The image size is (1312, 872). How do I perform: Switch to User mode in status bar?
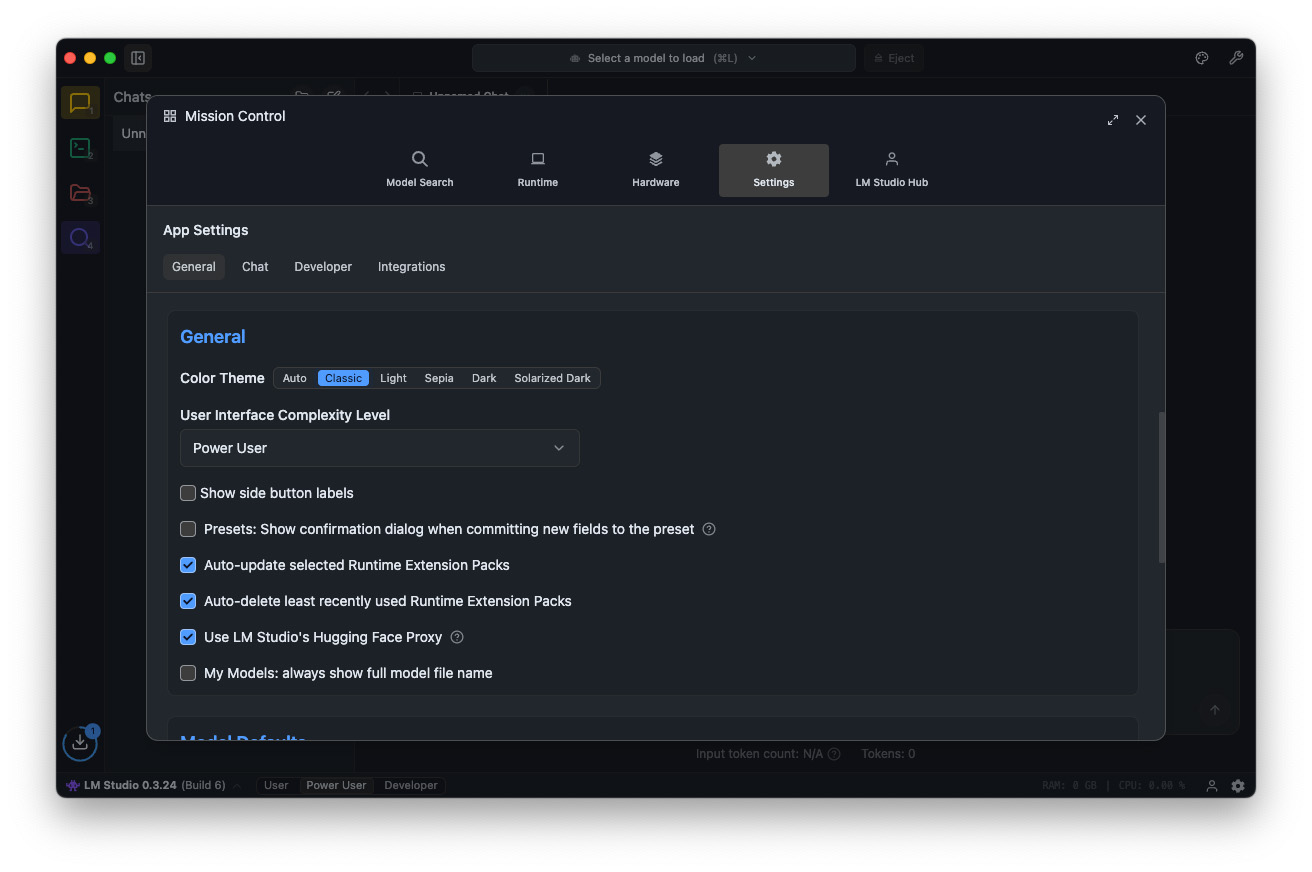point(276,786)
